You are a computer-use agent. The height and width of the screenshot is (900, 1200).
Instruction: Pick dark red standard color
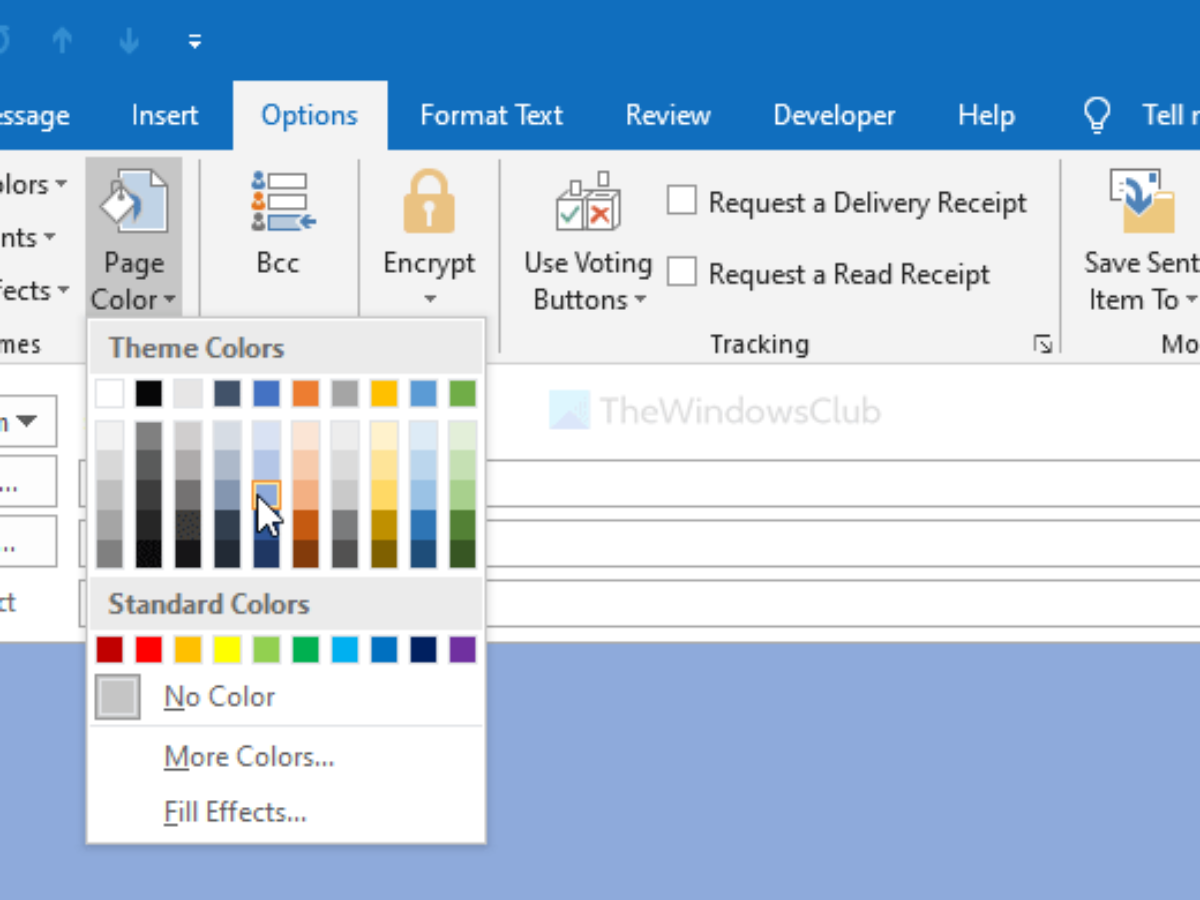click(110, 650)
